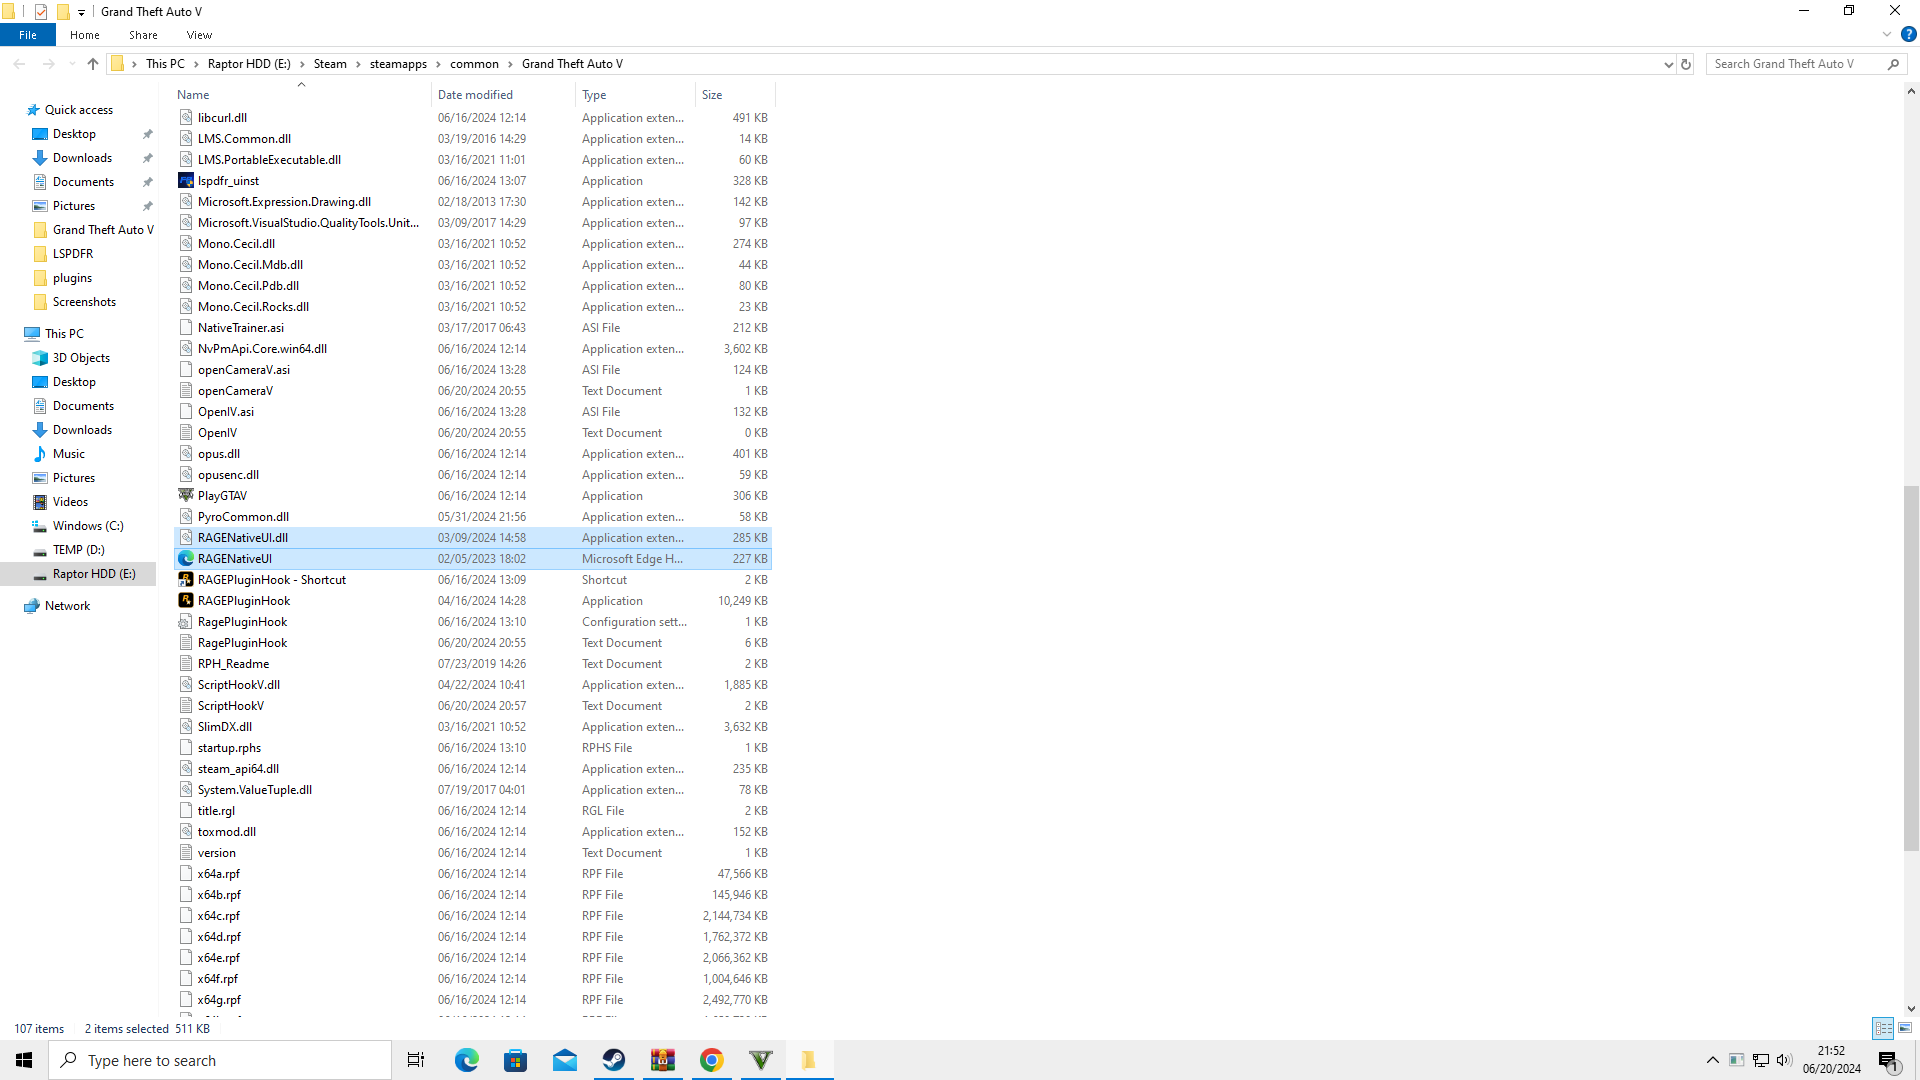The image size is (1920, 1080).
Task: Click the Refresh button beside the address bar
Action: click(x=1686, y=64)
